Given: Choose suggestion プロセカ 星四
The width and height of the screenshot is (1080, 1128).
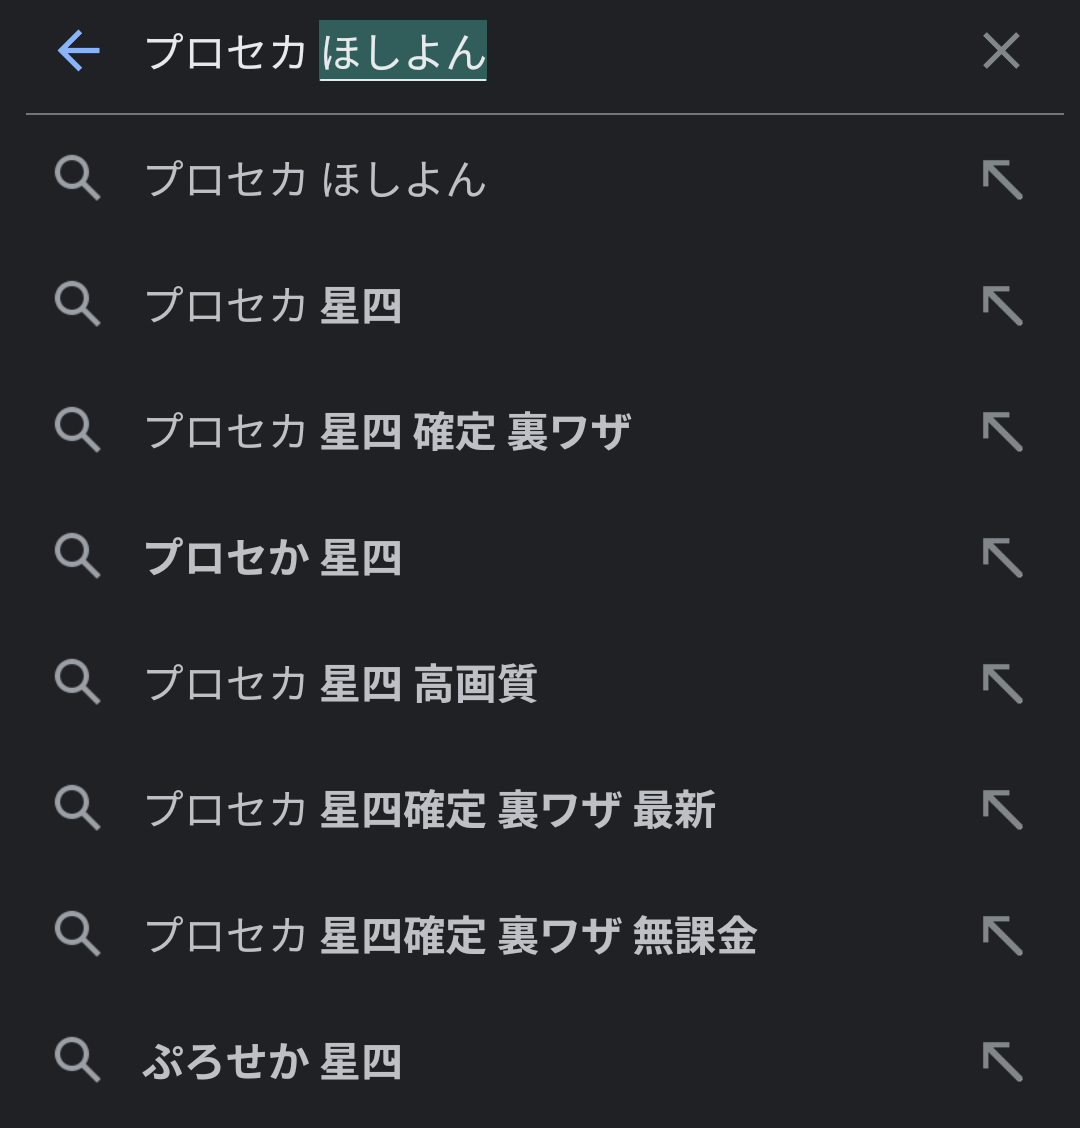Looking at the screenshot, I should coord(274,306).
